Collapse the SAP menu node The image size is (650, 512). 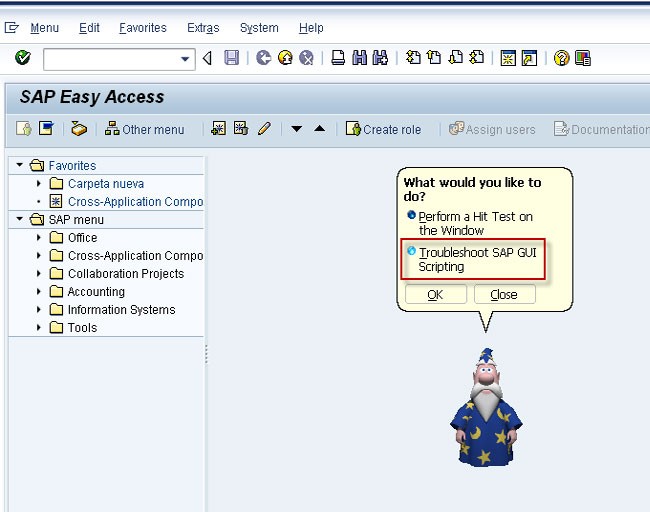[x=19, y=219]
